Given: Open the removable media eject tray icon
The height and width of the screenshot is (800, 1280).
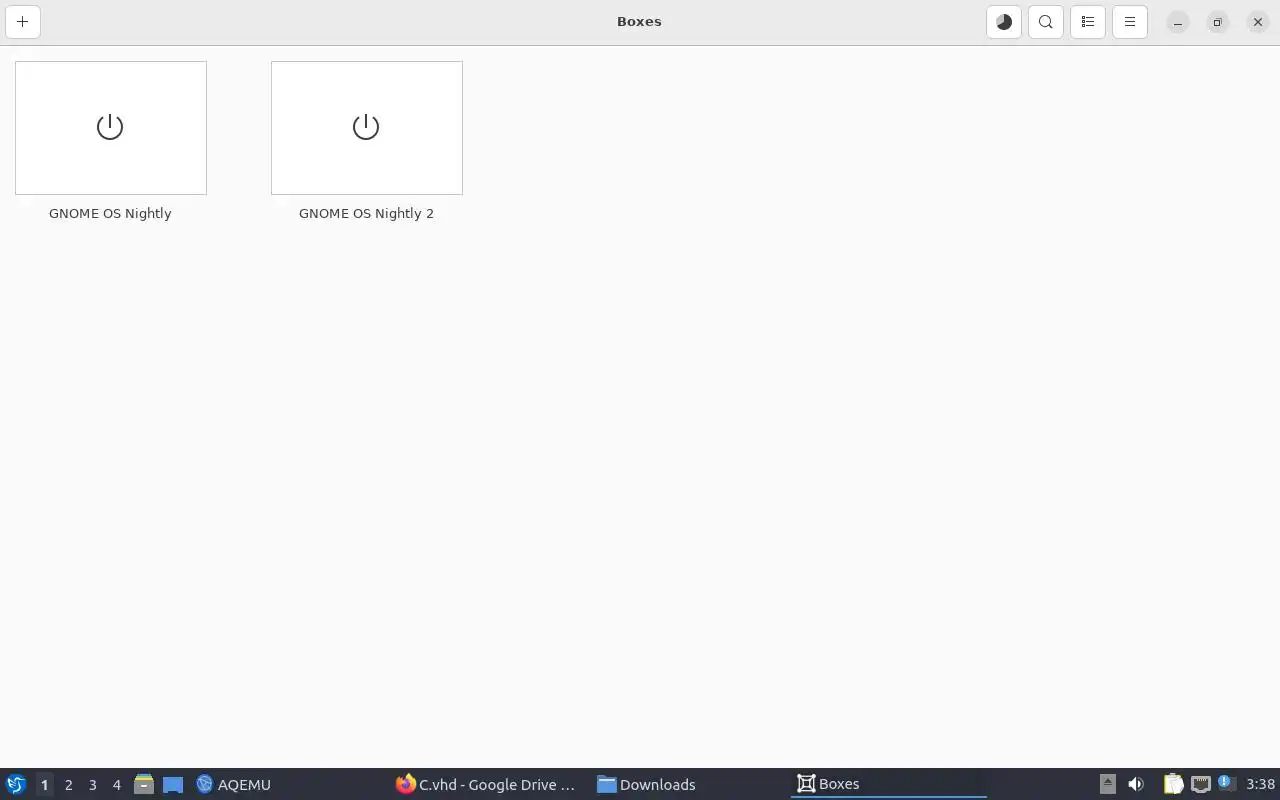Looking at the screenshot, I should [1107, 784].
